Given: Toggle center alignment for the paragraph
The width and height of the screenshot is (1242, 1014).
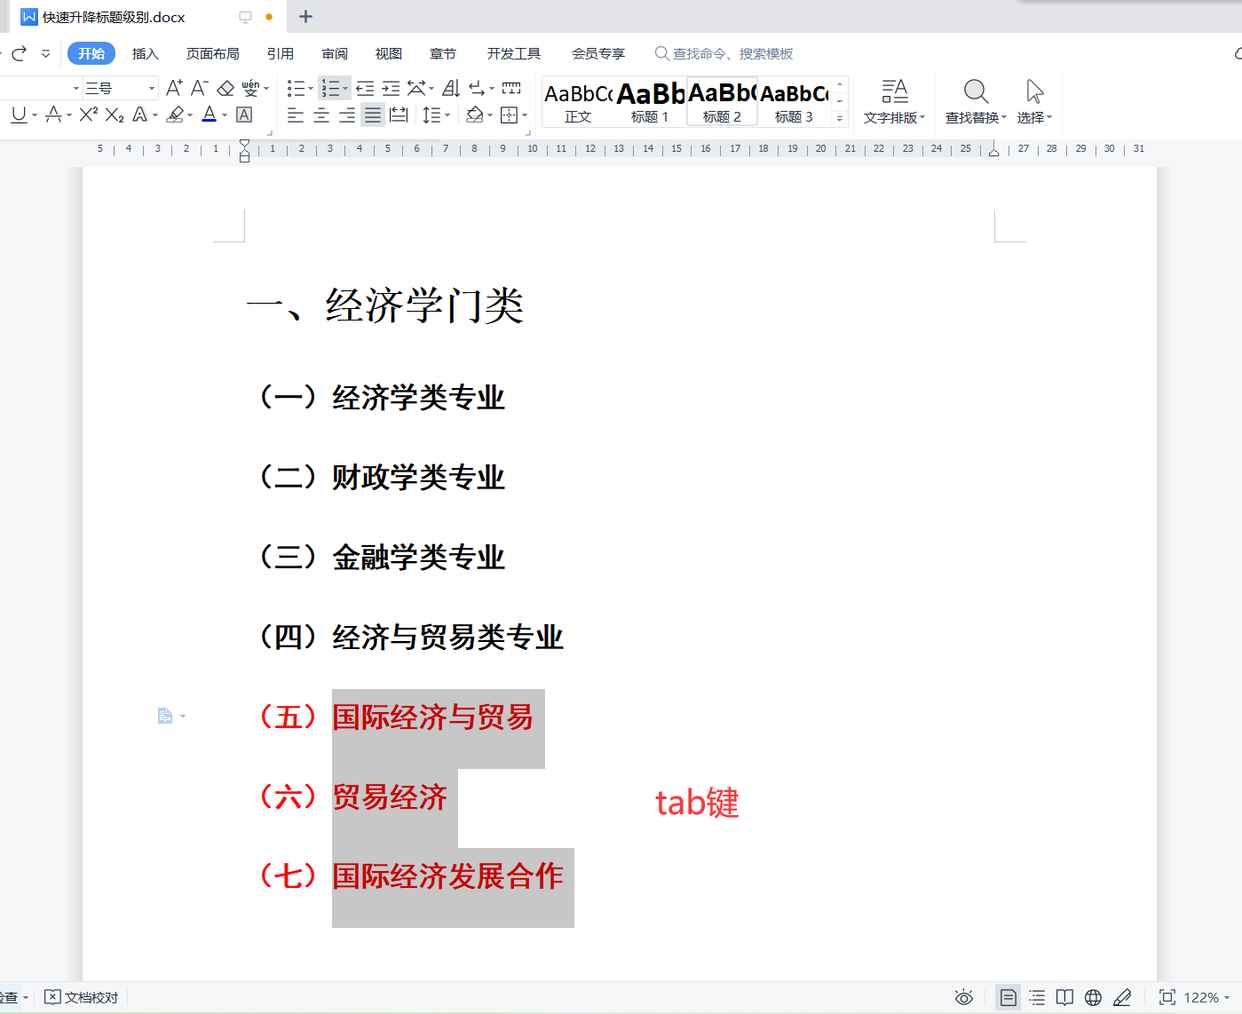Looking at the screenshot, I should click(320, 113).
